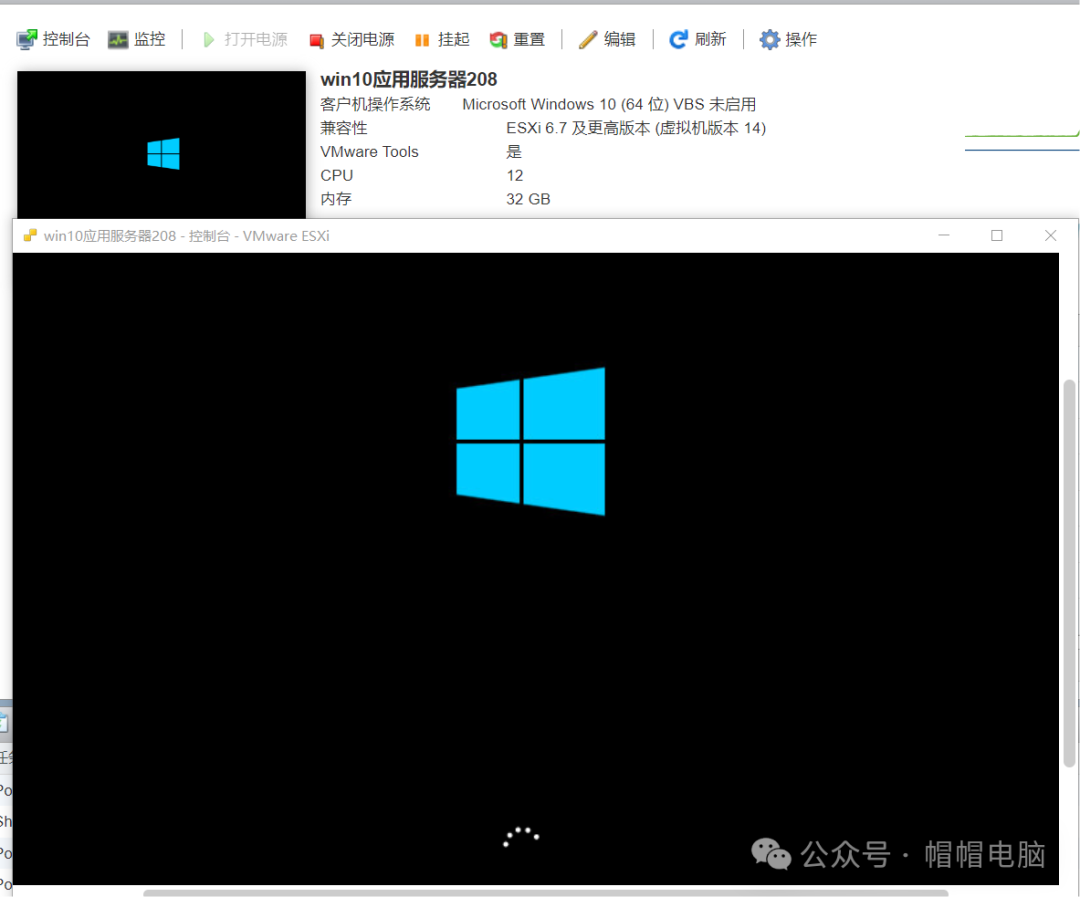The image size is (1080, 897).
Task: Suspend the VM with 挂起
Action: point(441,40)
